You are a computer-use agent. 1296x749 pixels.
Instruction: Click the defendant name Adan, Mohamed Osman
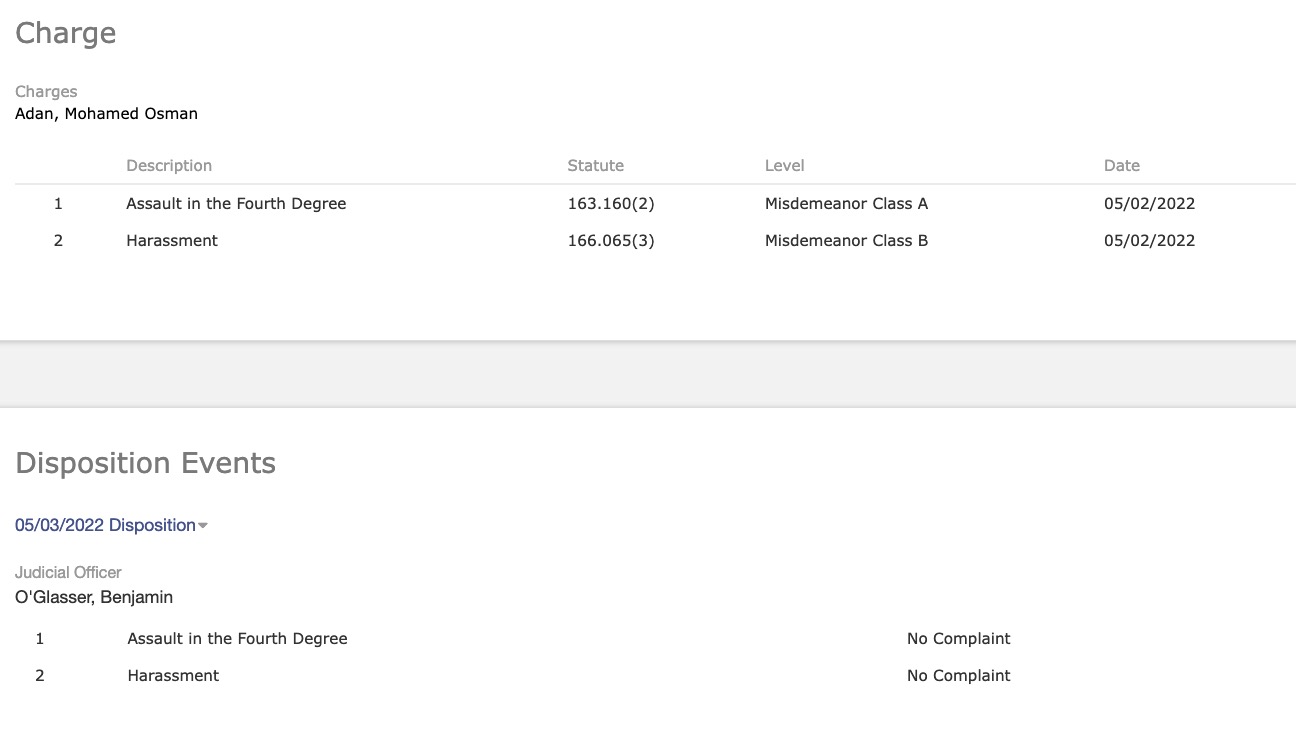point(106,114)
